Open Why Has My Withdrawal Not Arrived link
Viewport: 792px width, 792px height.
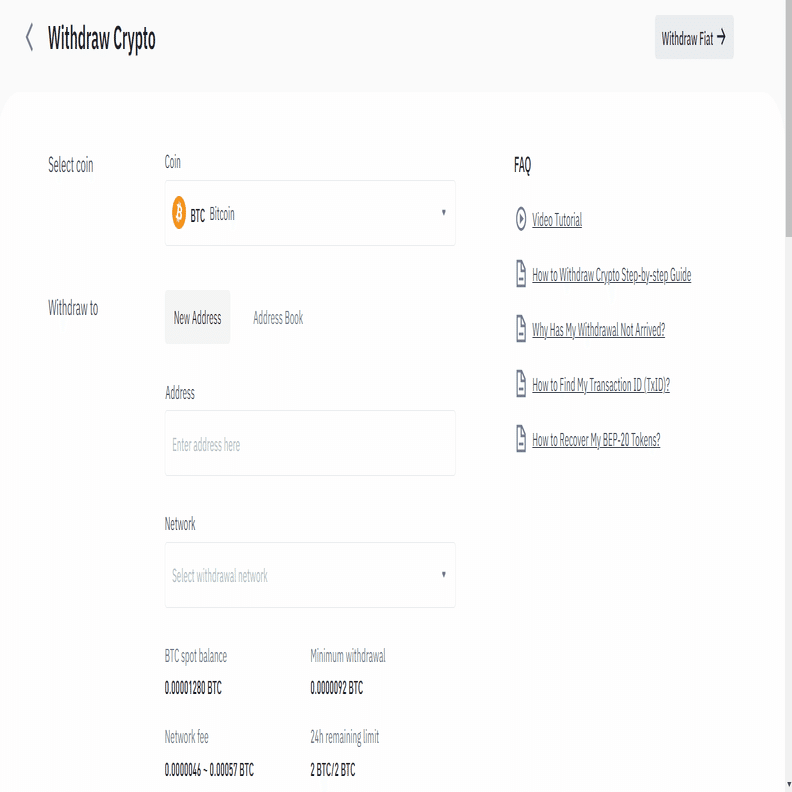click(598, 330)
